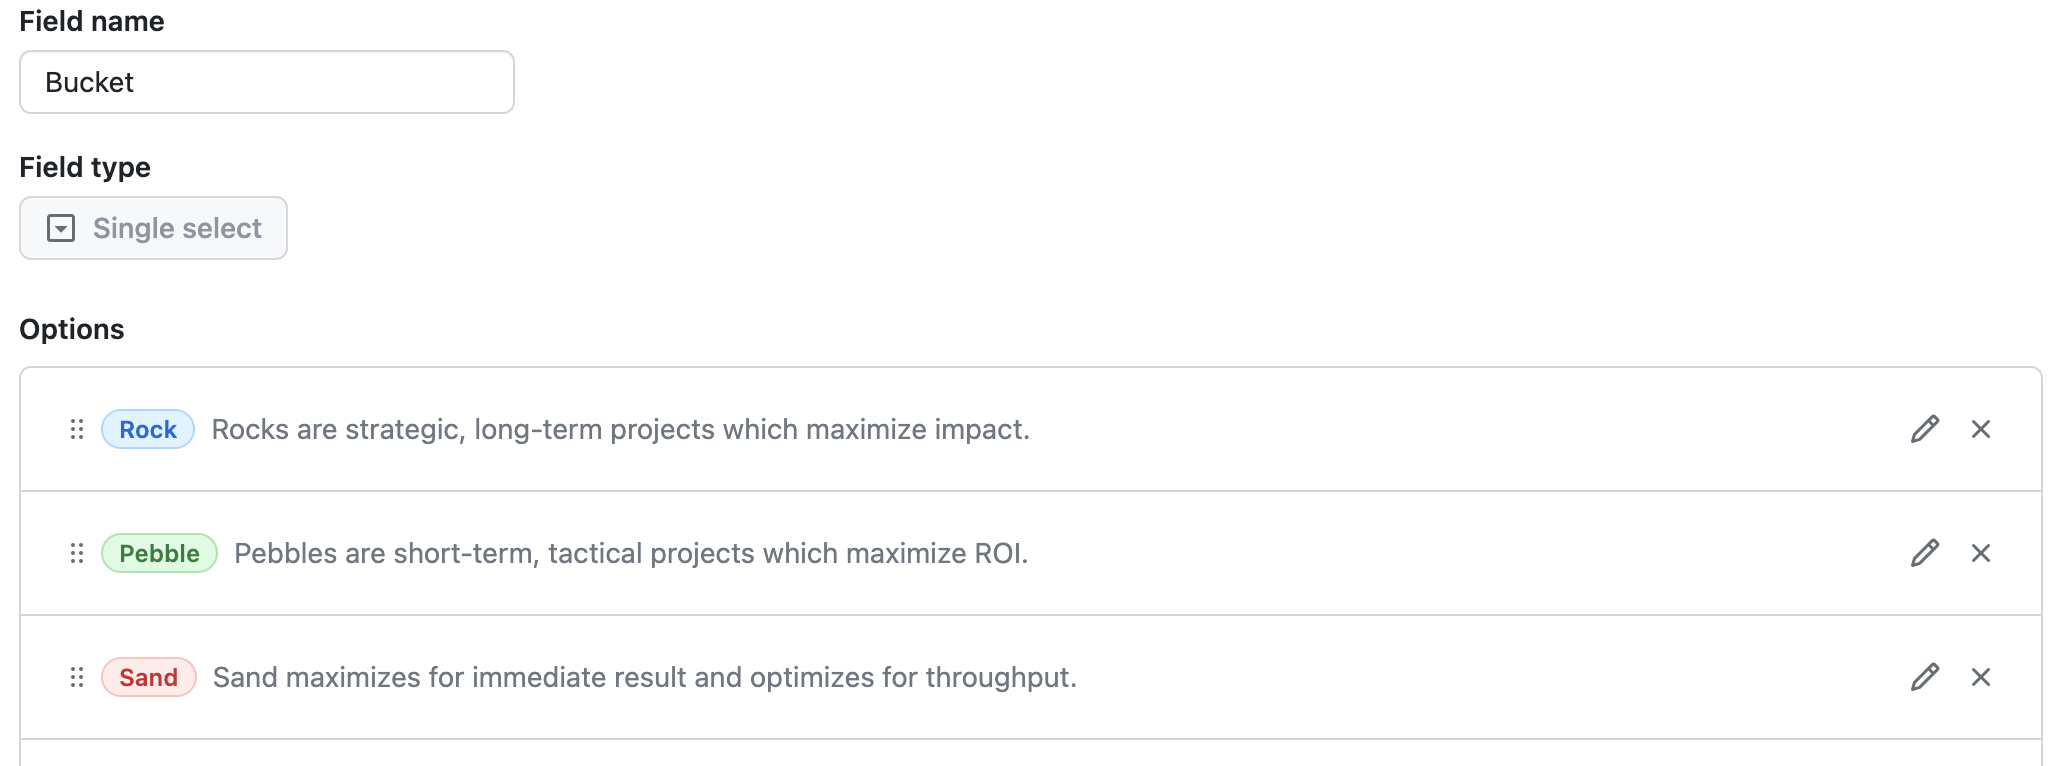Click the dropdown icon in Field type

pyautogui.click(x=61, y=228)
